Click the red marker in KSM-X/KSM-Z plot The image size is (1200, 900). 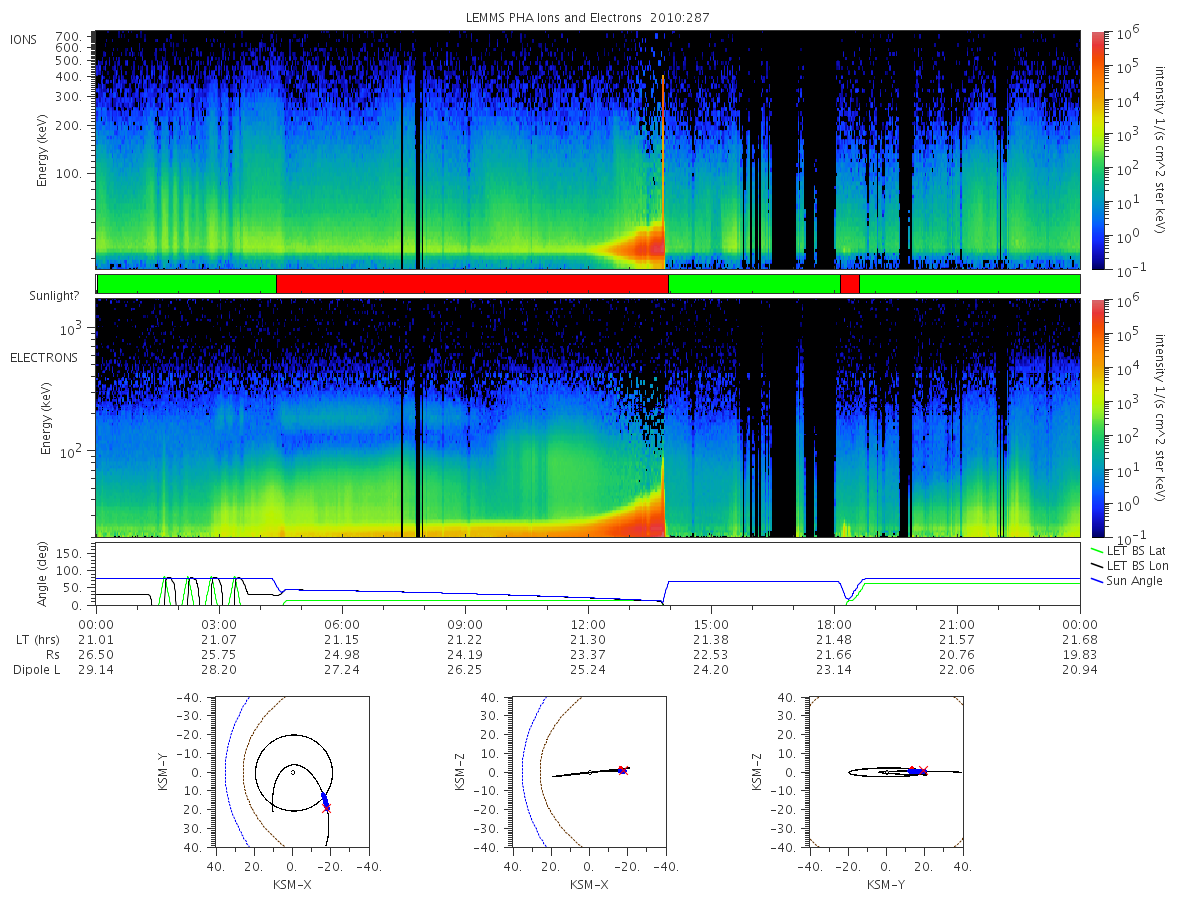coord(621,769)
